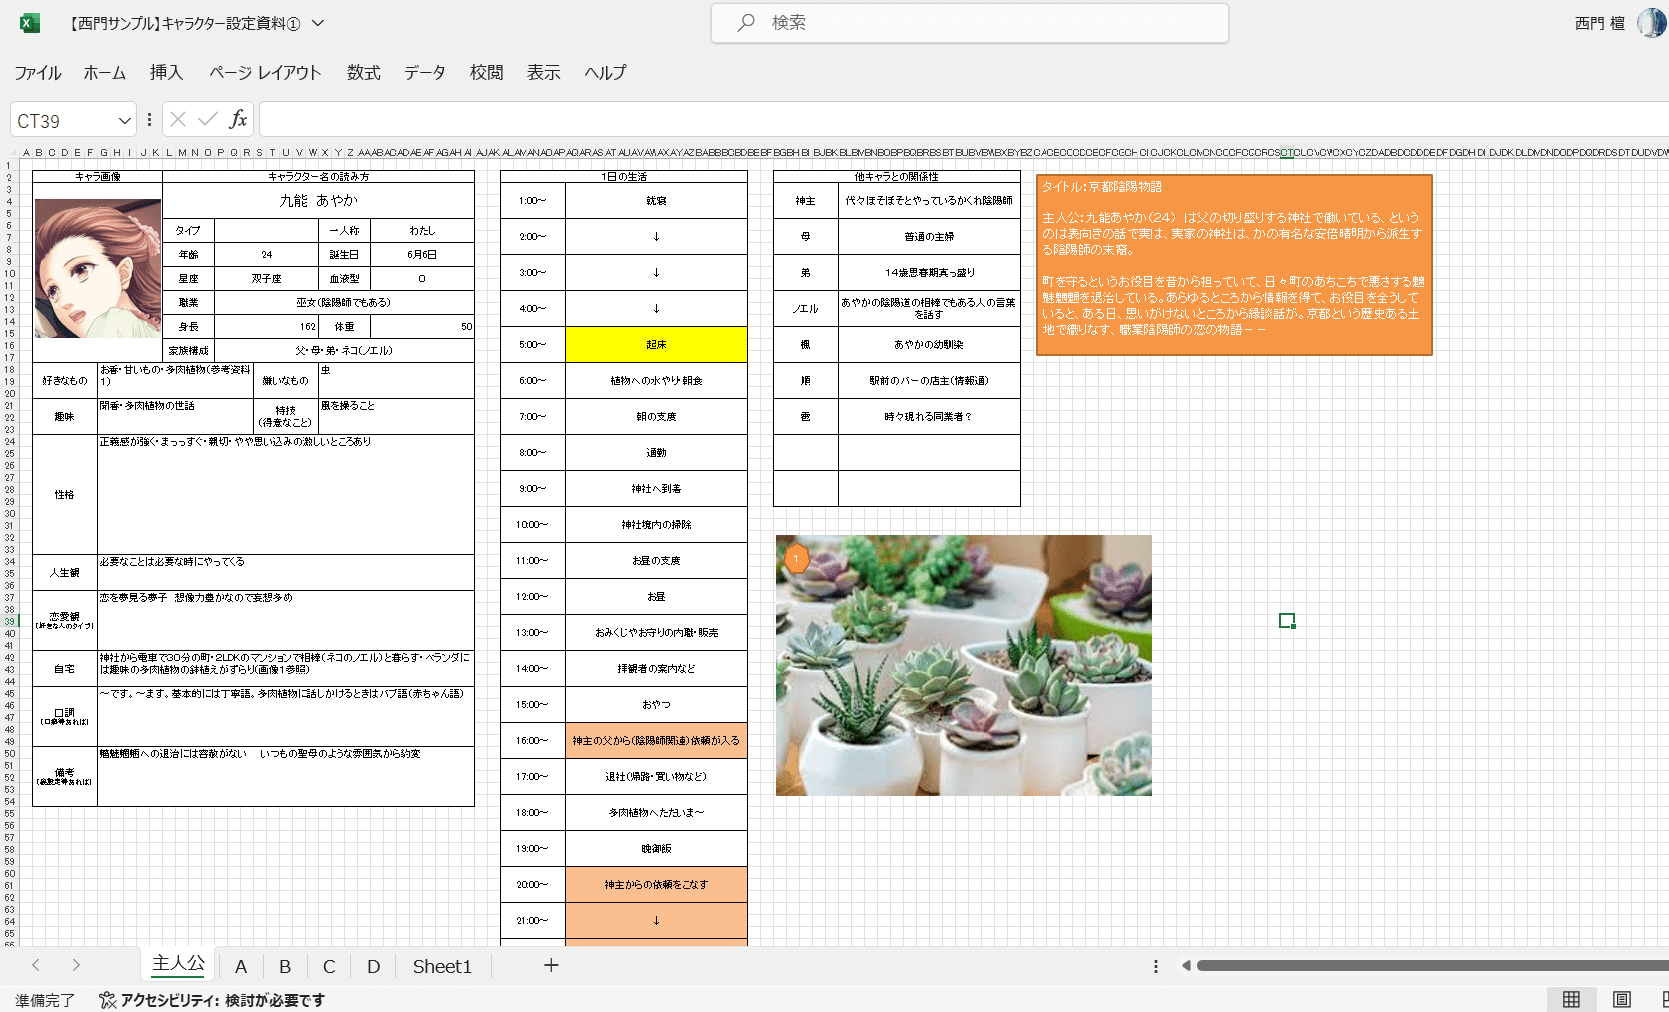Click the orange comment marker on the succulent photo

coord(796,558)
